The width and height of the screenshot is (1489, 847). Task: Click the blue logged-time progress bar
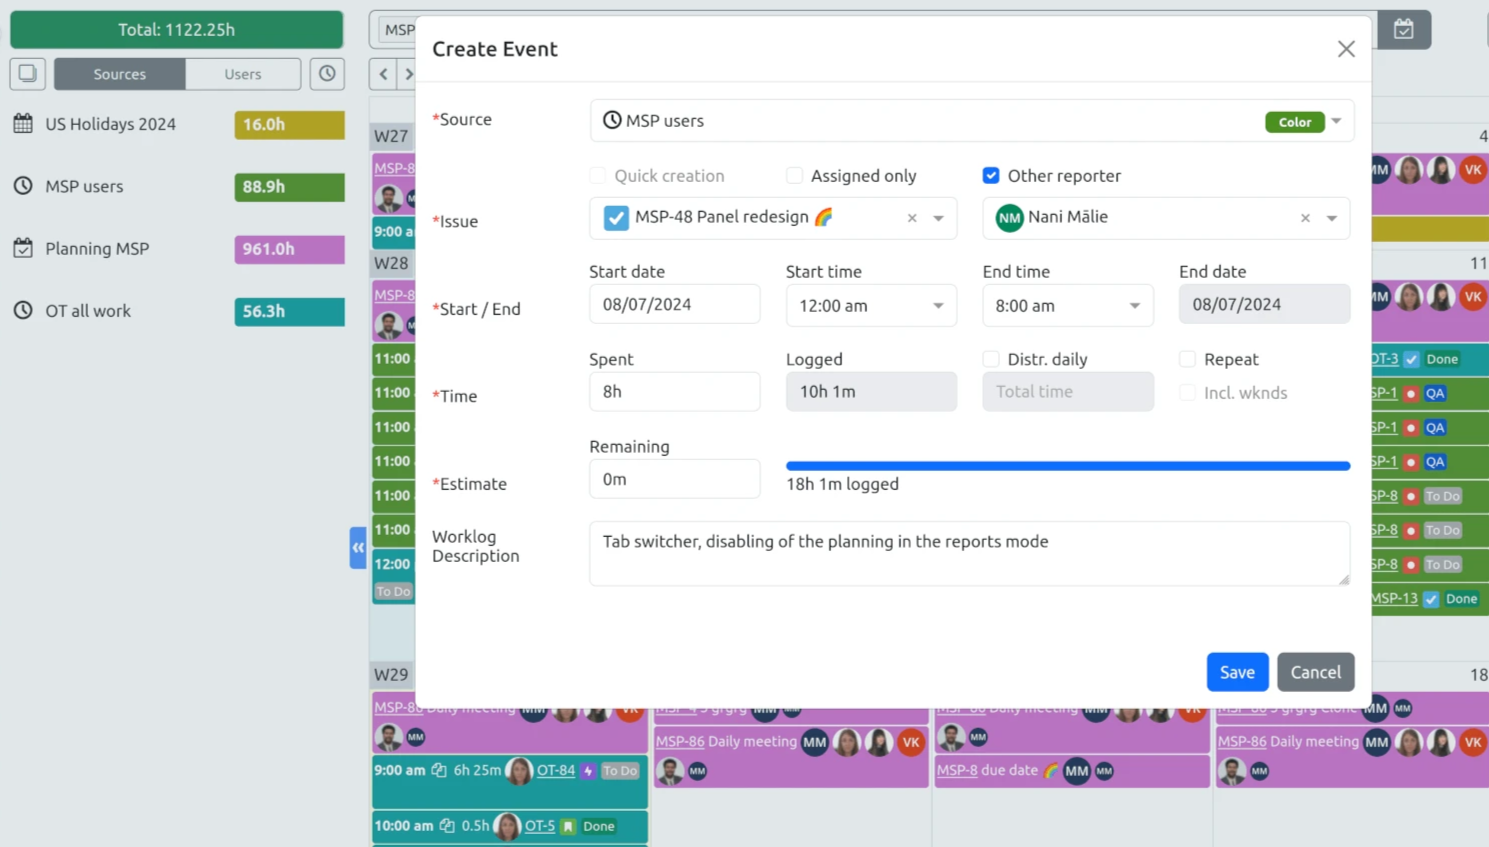pyautogui.click(x=1068, y=466)
